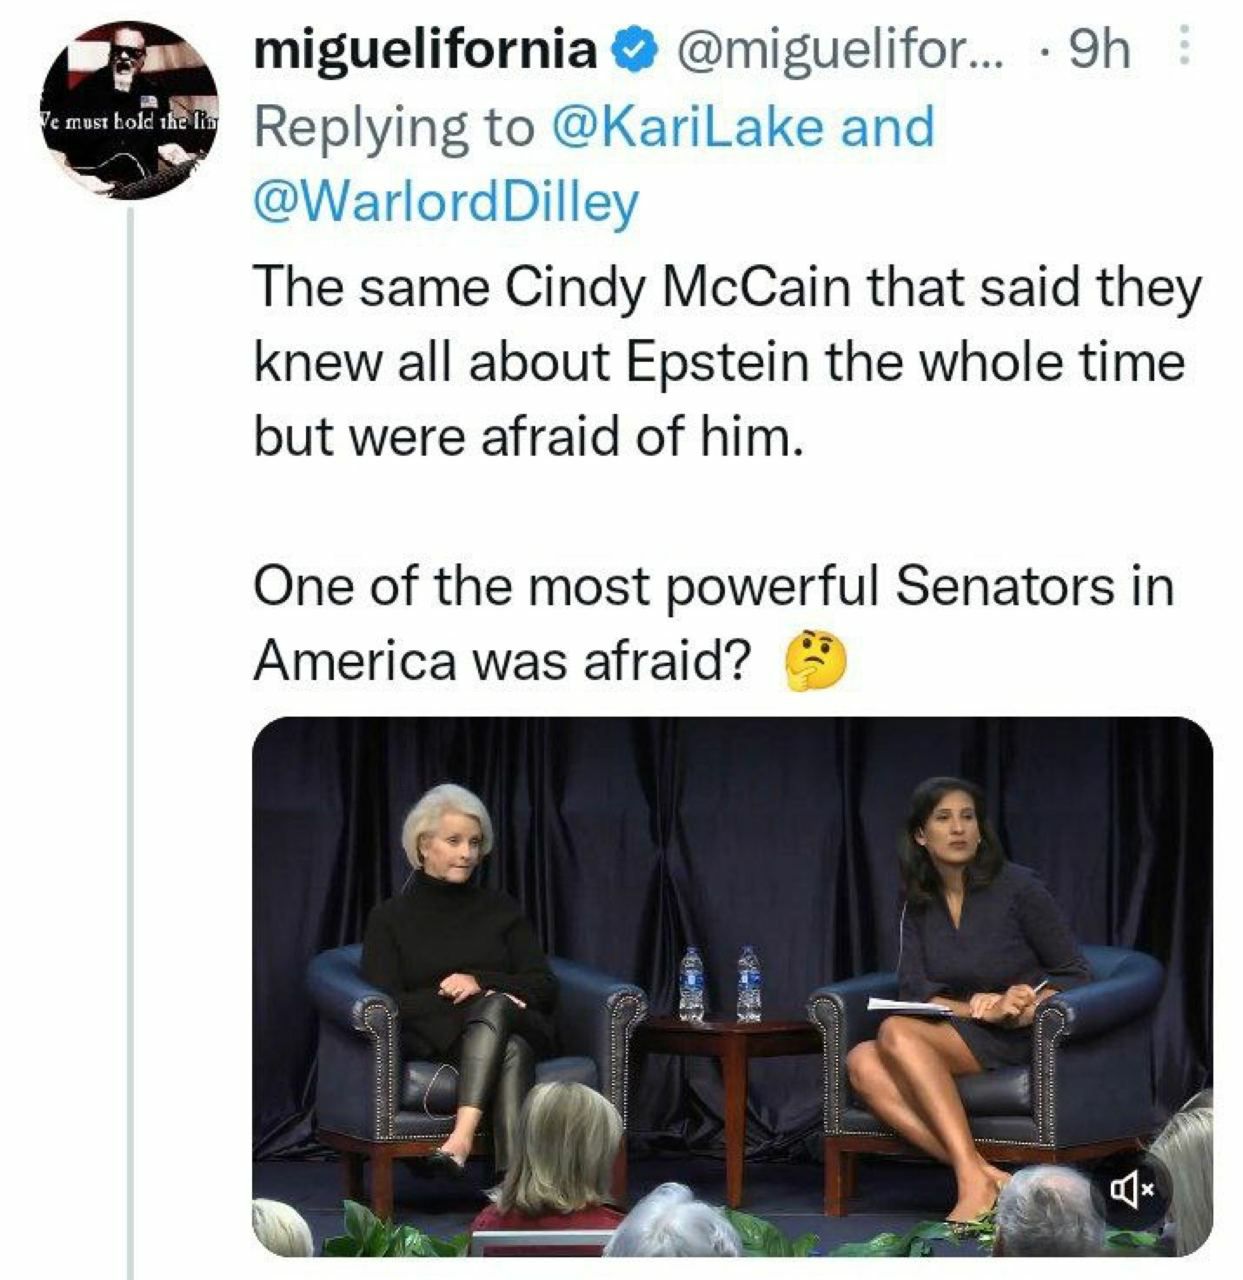This screenshot has width=1243, height=1280.
Task: Play the embedded Cindy McCain video
Action: click(x=732, y=985)
